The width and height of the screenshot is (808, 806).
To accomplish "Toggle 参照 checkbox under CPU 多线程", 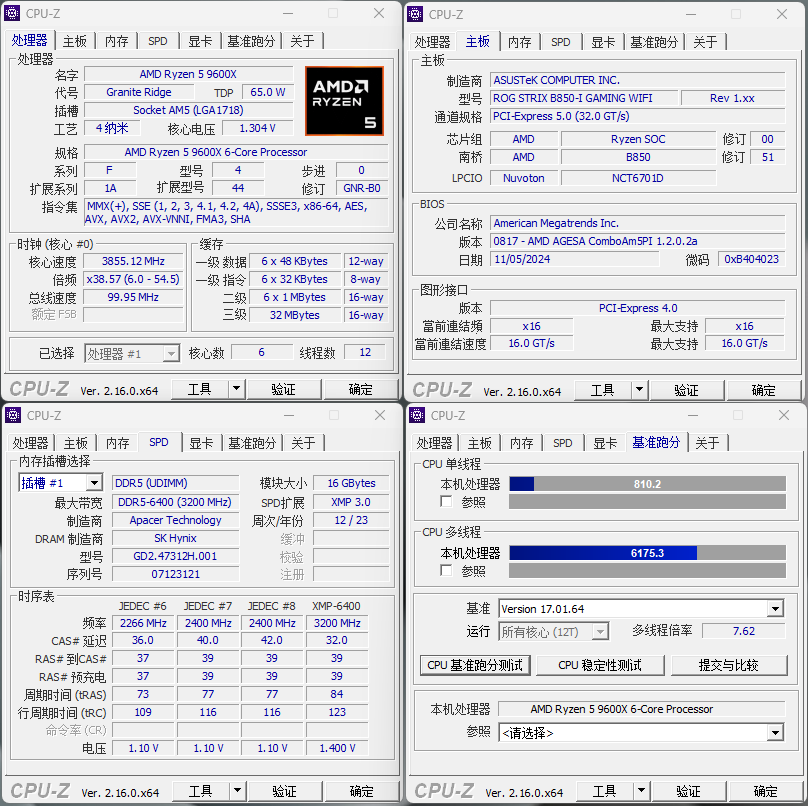I will click(x=447, y=570).
